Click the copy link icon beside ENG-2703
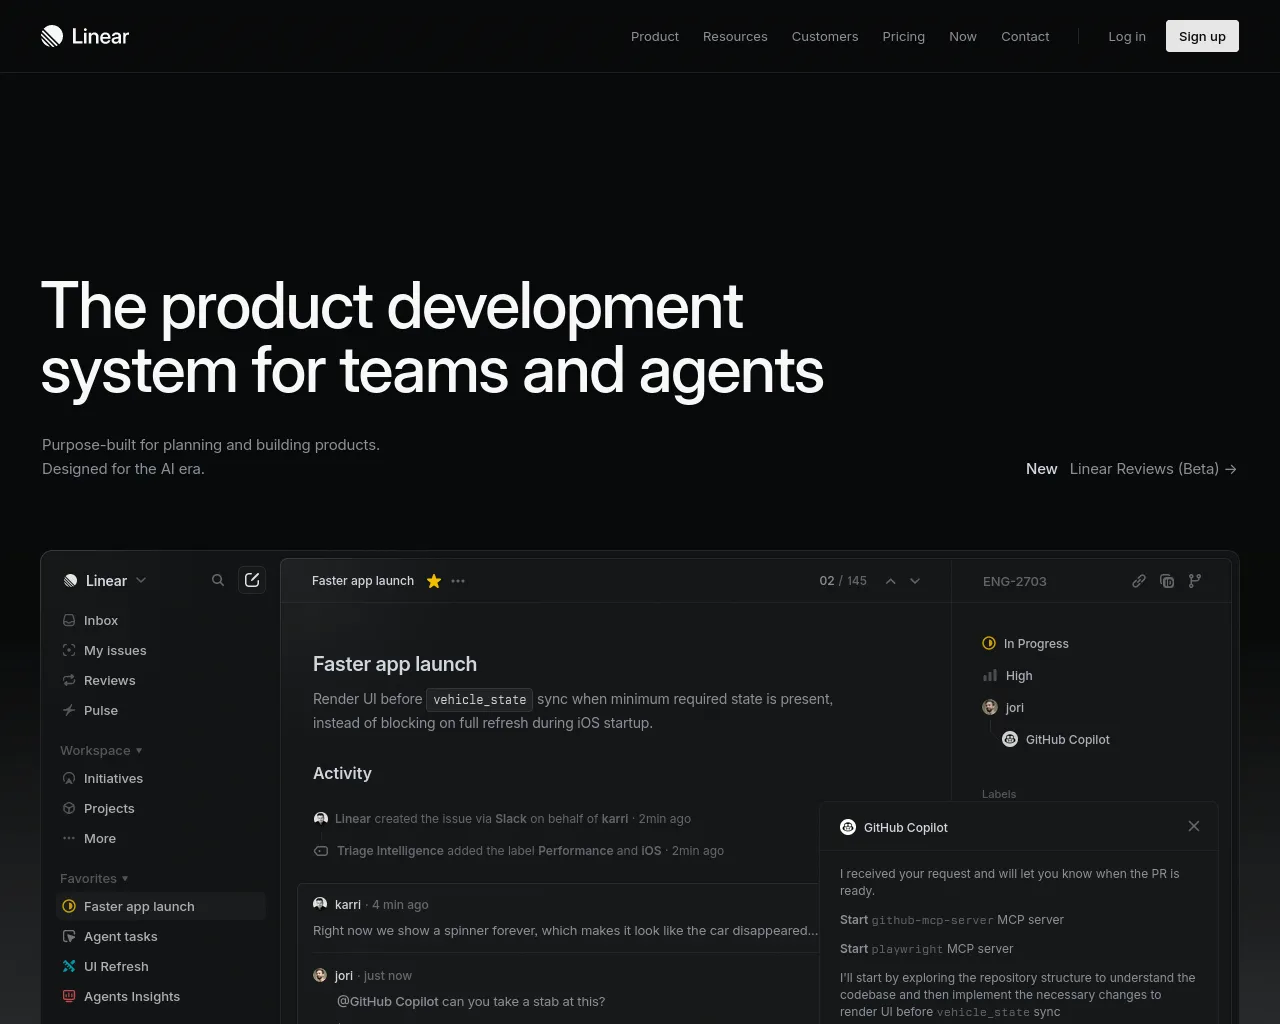1280x1024 pixels. (1138, 581)
